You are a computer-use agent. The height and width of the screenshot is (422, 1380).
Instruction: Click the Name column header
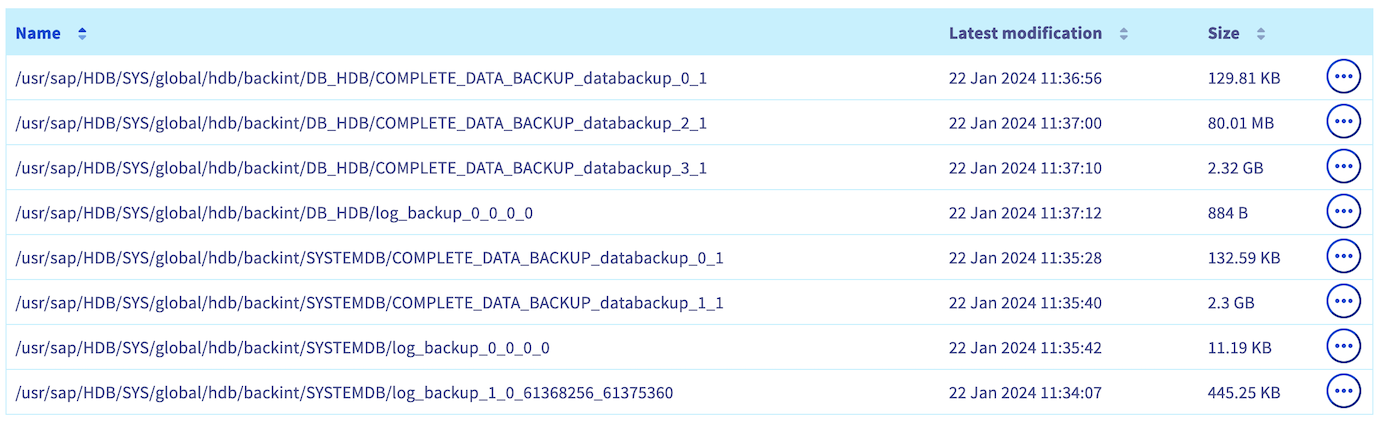pyautogui.click(x=38, y=33)
